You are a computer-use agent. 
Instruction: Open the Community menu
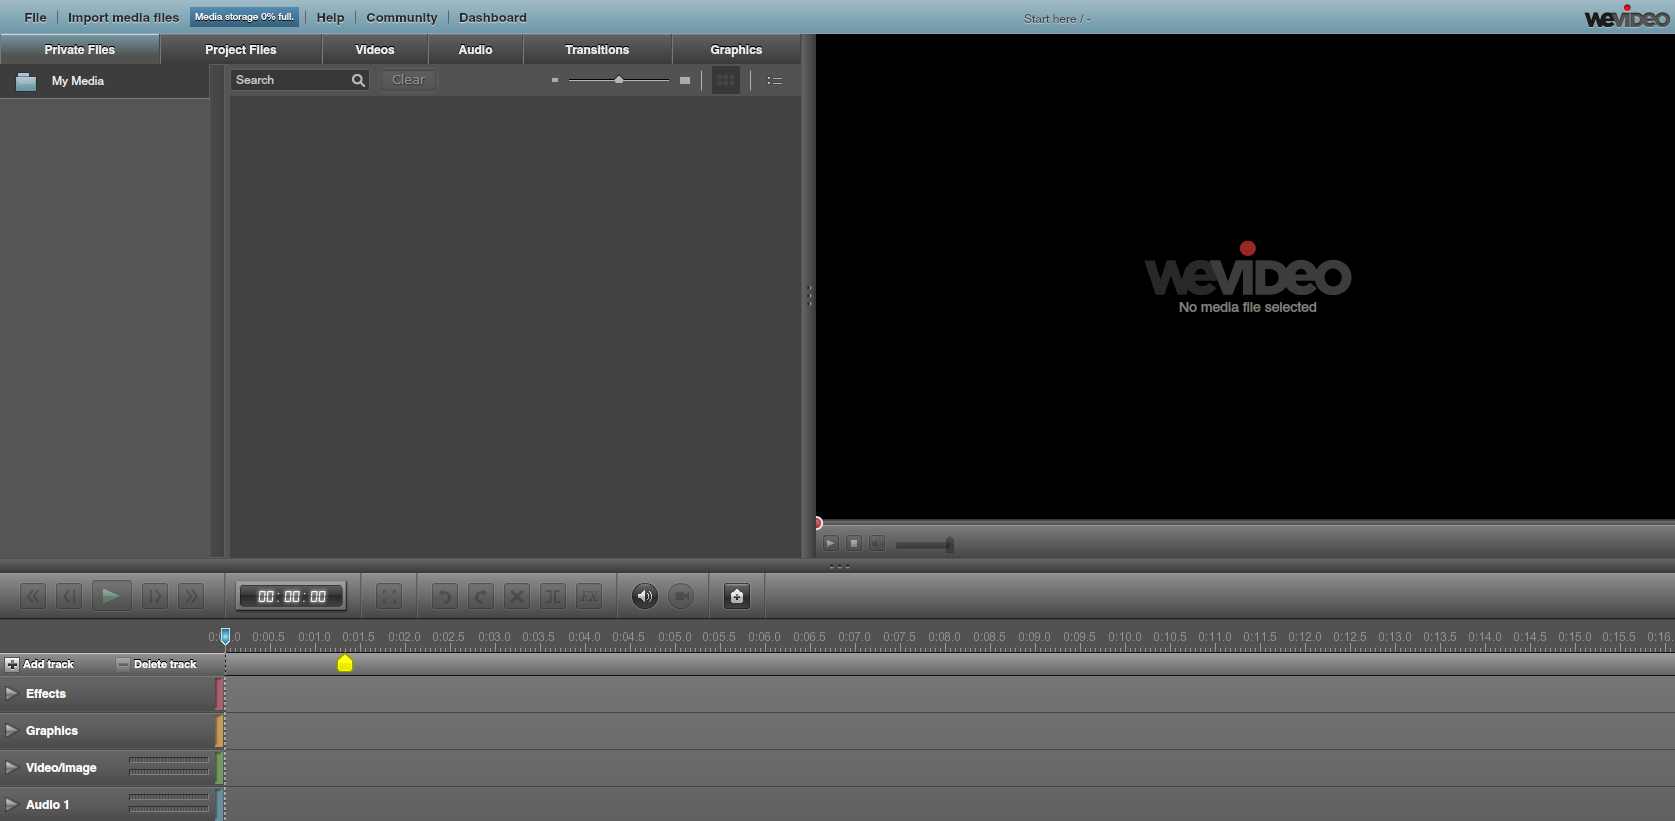pos(402,17)
